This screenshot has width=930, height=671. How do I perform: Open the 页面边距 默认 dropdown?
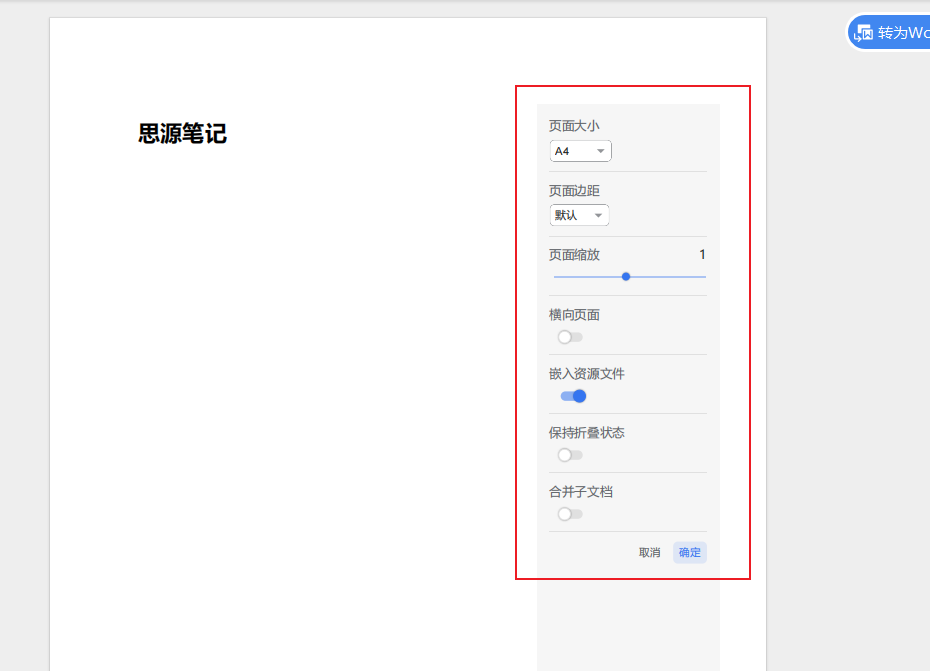(x=579, y=215)
